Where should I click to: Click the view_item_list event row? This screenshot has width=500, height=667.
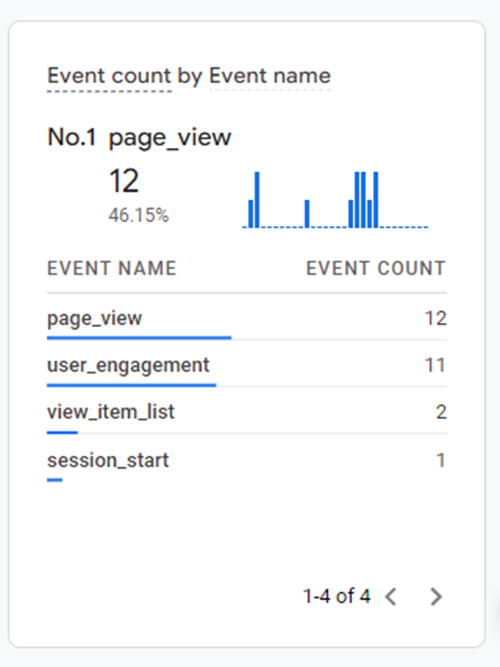247,411
